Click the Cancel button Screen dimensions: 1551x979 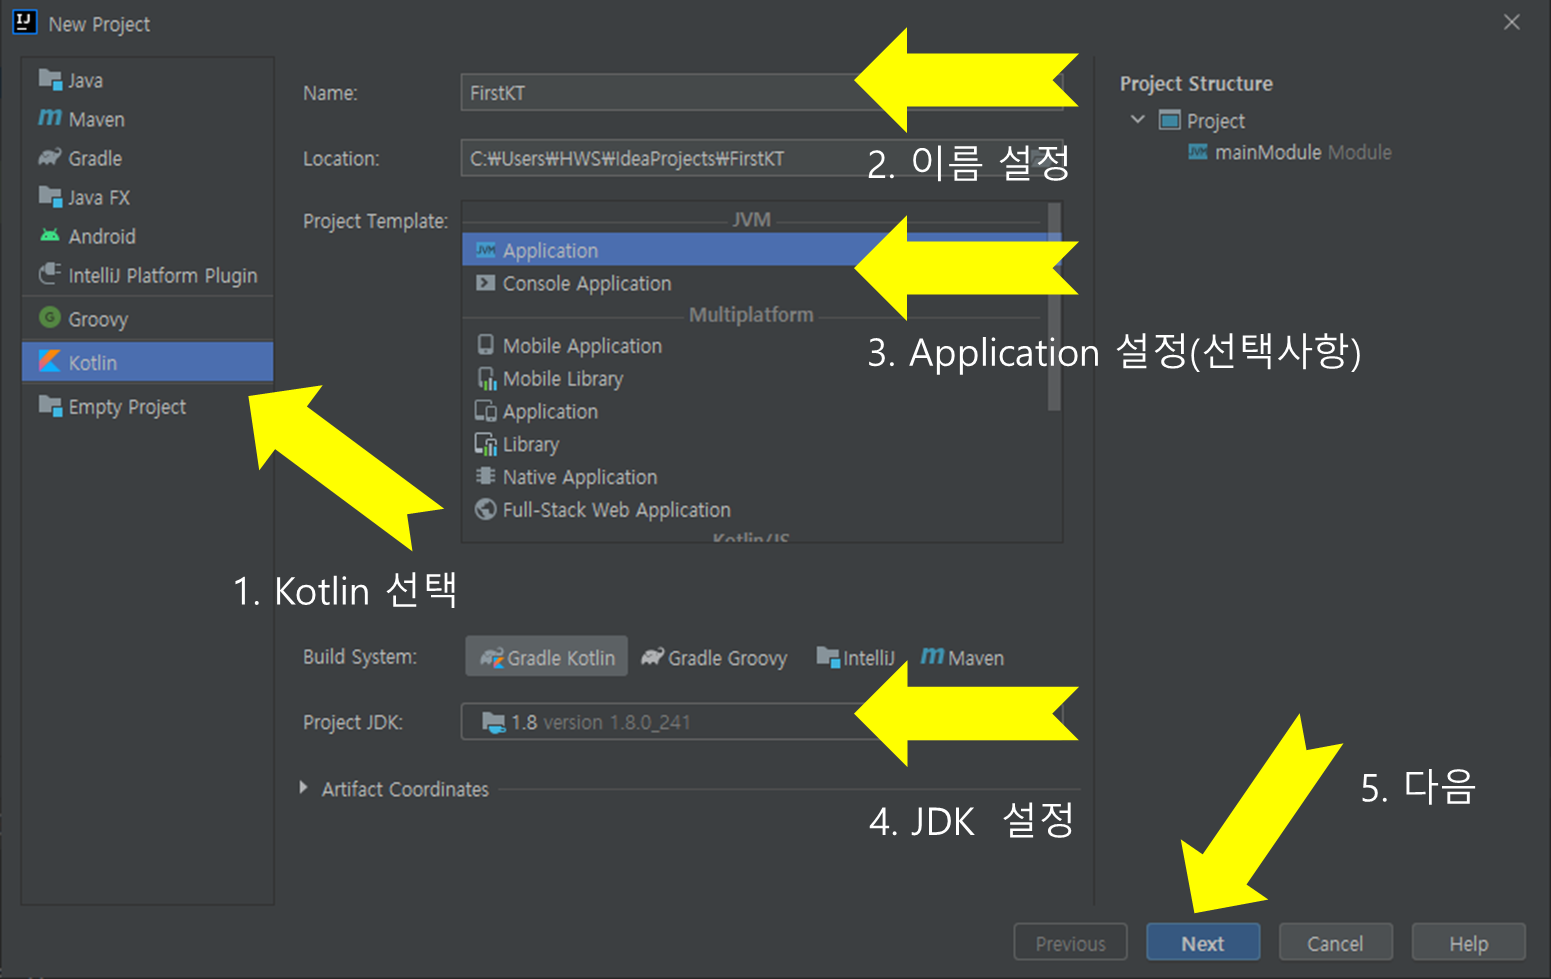[1335, 943]
